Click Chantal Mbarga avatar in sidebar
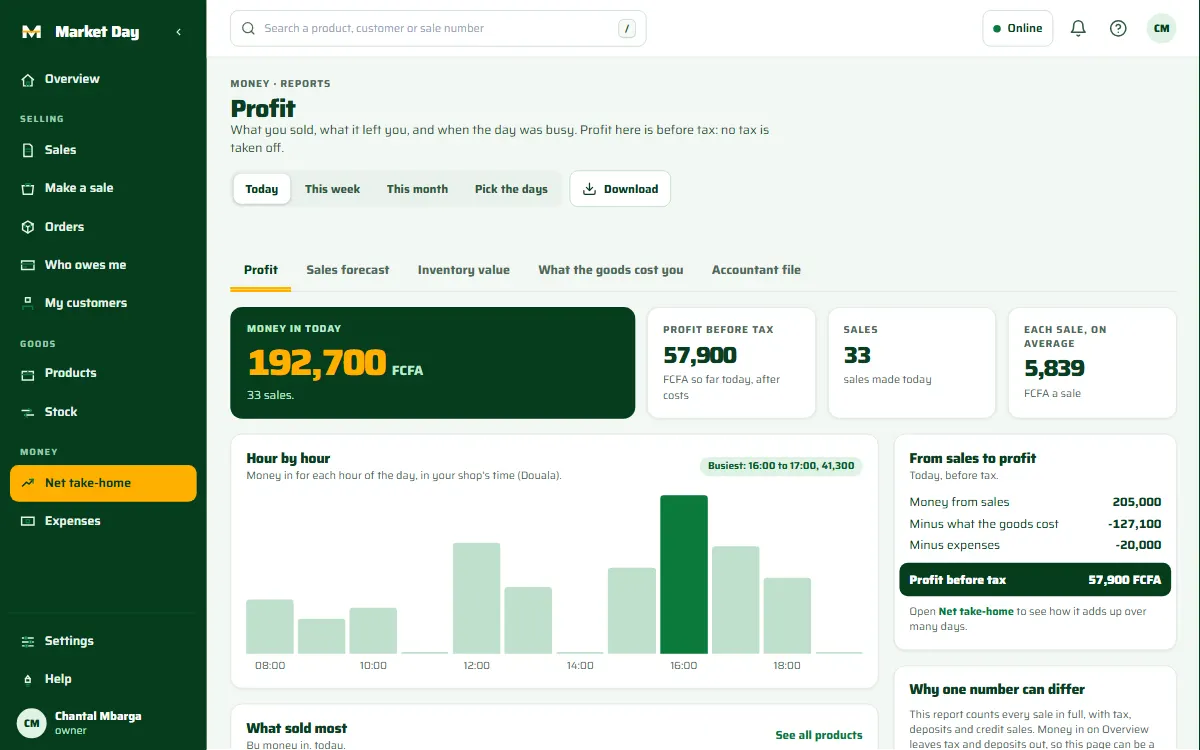This screenshot has height=750, width=1200. 32,723
